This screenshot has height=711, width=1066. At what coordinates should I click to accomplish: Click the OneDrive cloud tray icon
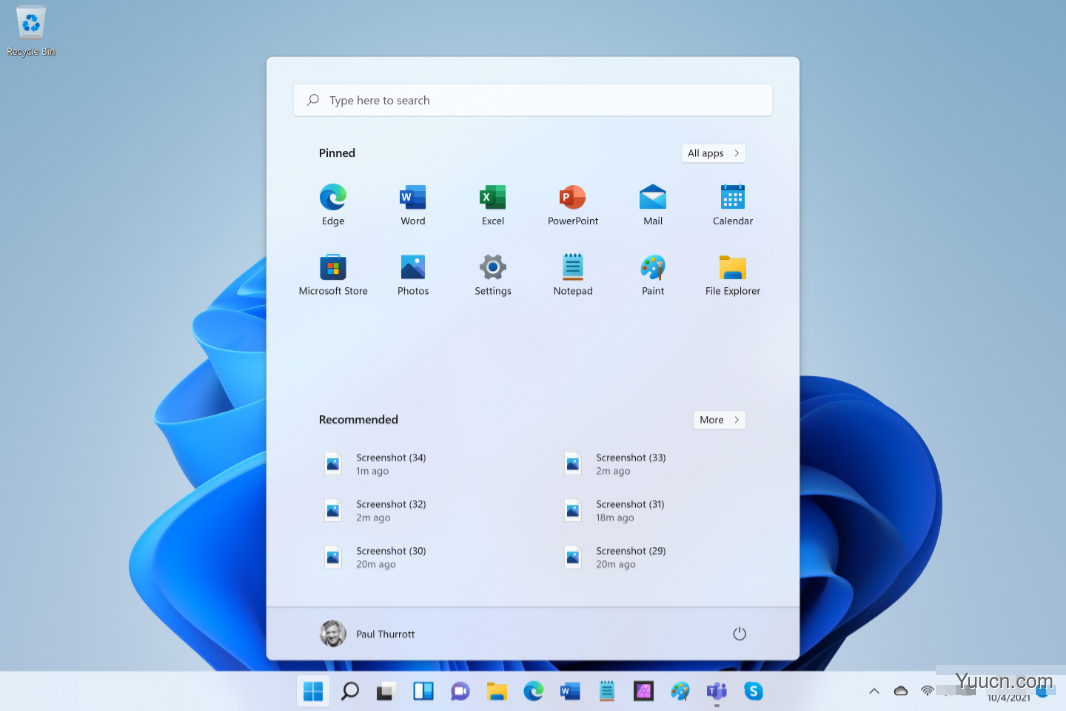tap(901, 691)
